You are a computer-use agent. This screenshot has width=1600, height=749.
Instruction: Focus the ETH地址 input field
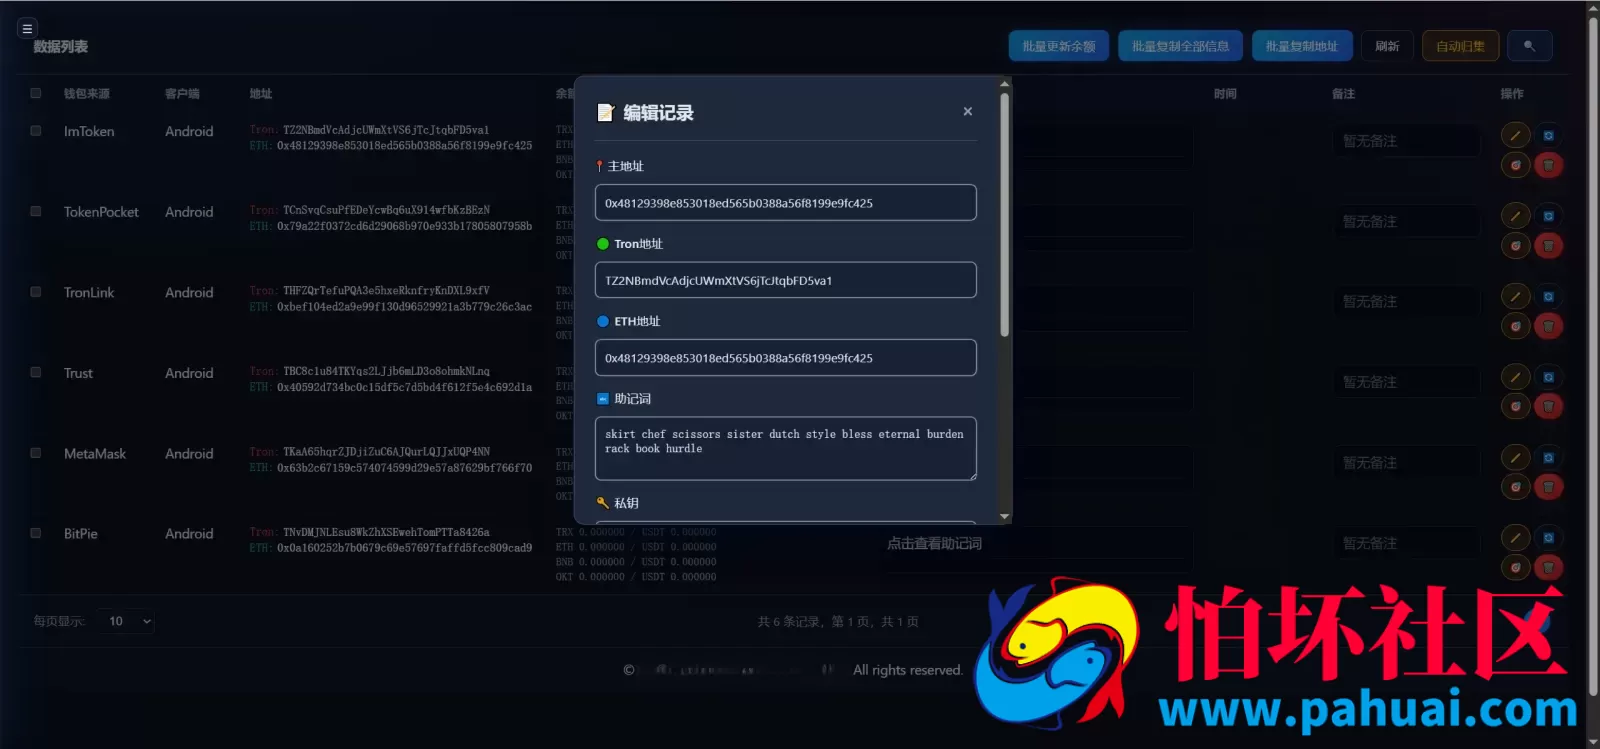pos(785,358)
